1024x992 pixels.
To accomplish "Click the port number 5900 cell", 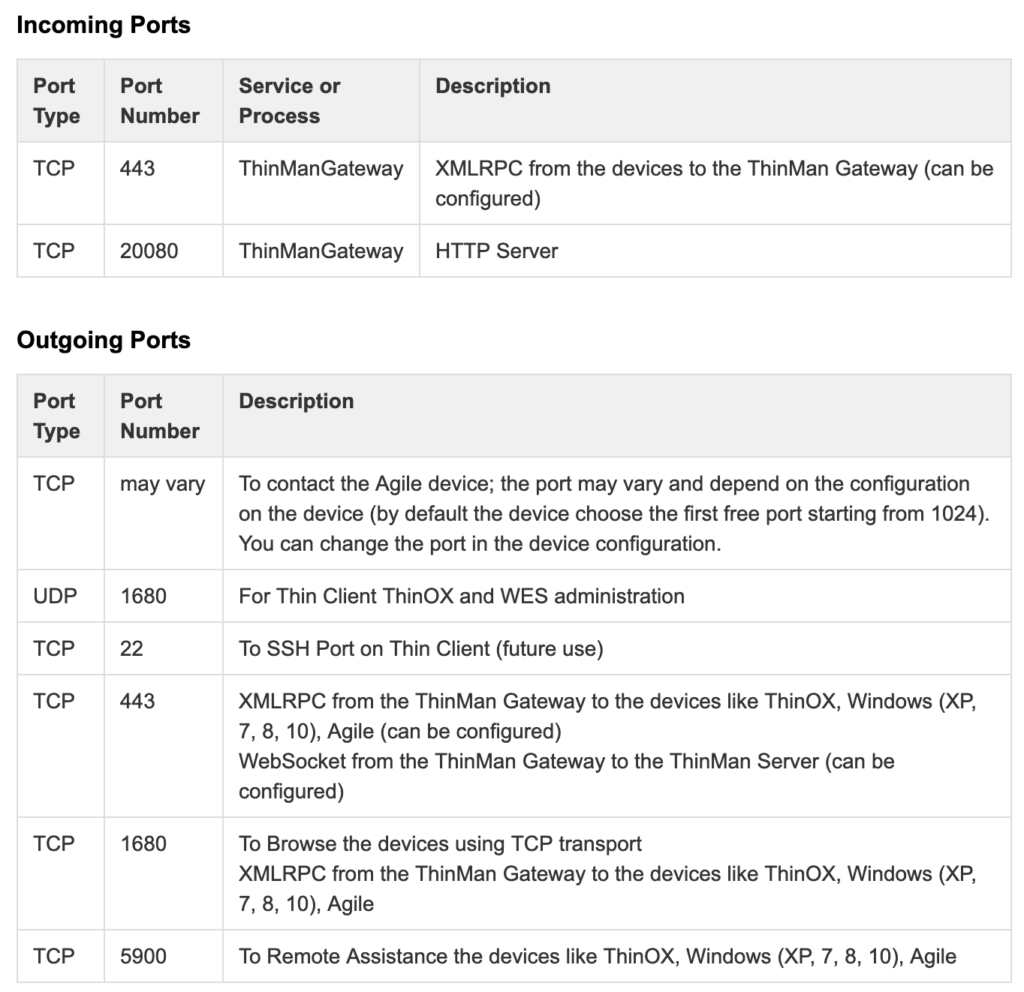I will tap(143, 957).
